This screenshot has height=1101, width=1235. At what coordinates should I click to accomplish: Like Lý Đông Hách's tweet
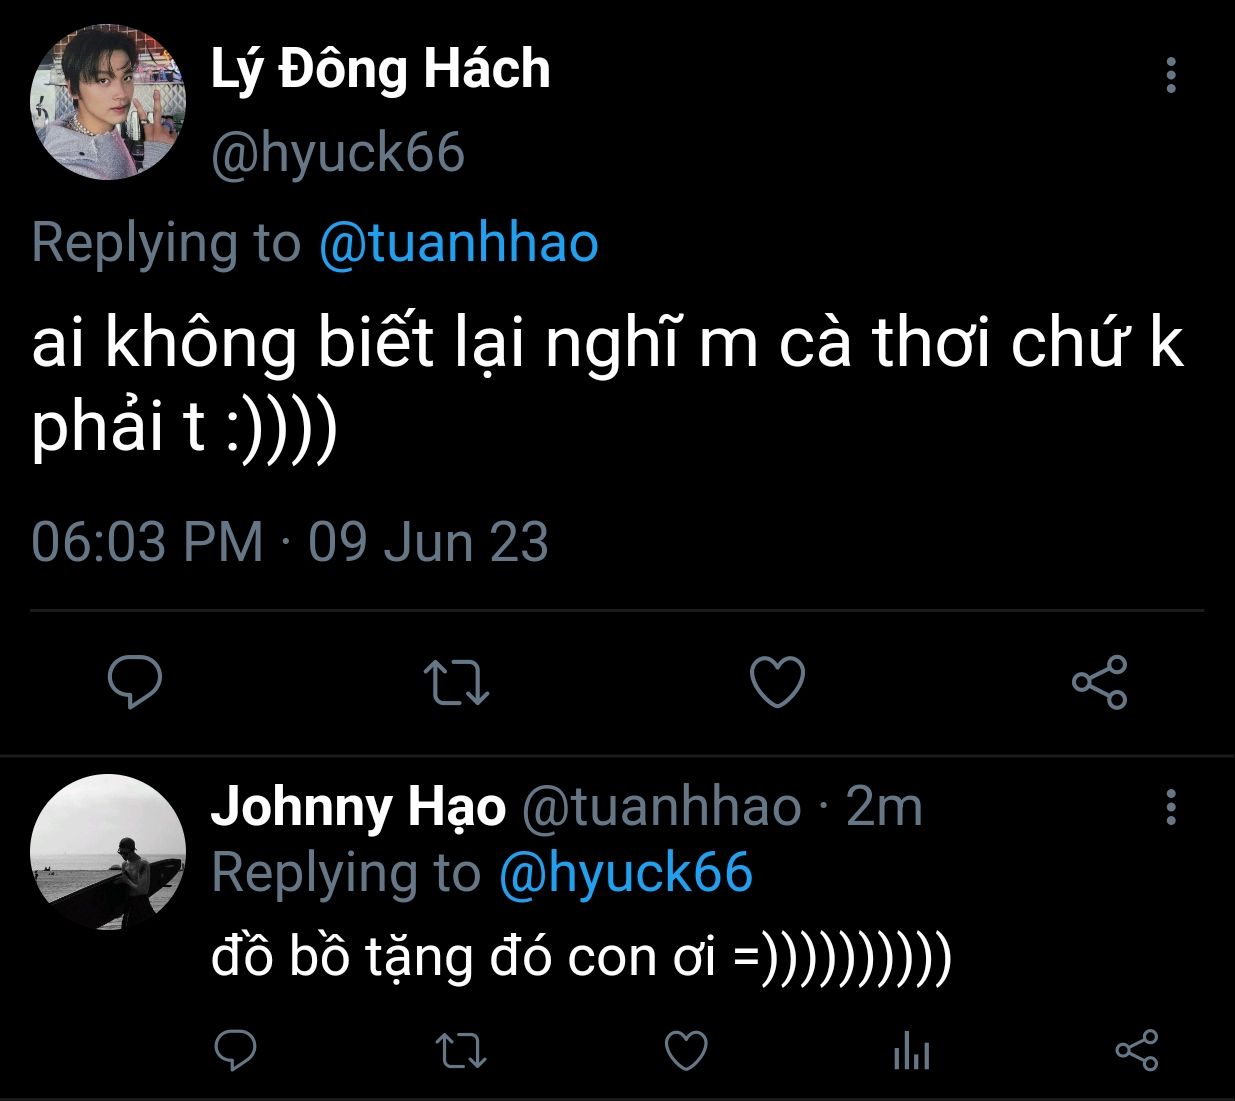point(777,682)
